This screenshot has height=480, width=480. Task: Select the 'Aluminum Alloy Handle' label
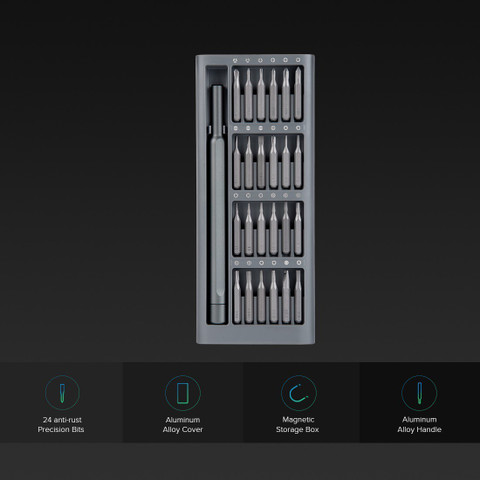pyautogui.click(x=419, y=425)
